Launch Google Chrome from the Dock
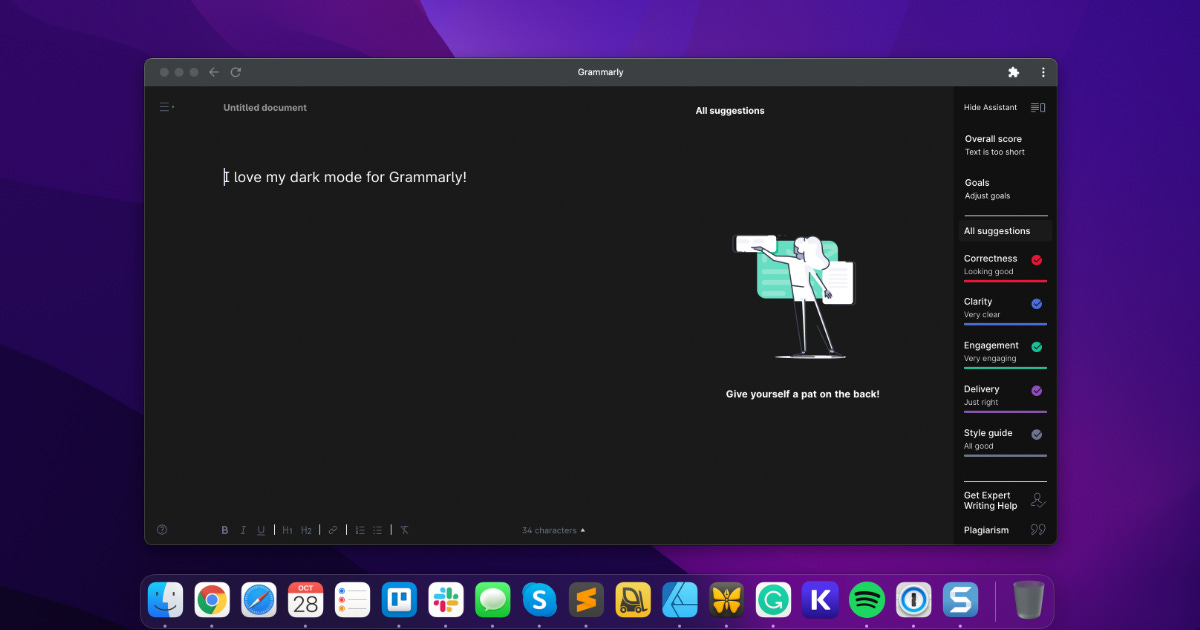The height and width of the screenshot is (630, 1200). [212, 600]
